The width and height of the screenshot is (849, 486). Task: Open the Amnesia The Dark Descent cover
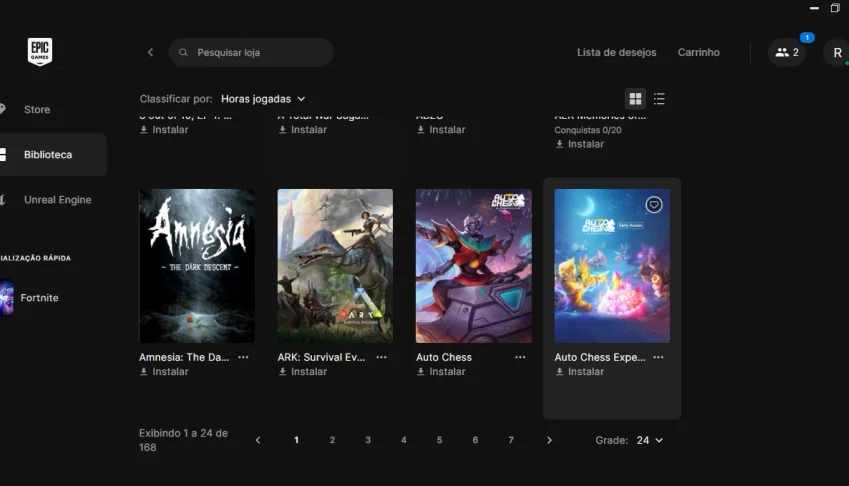pyautogui.click(x=197, y=266)
